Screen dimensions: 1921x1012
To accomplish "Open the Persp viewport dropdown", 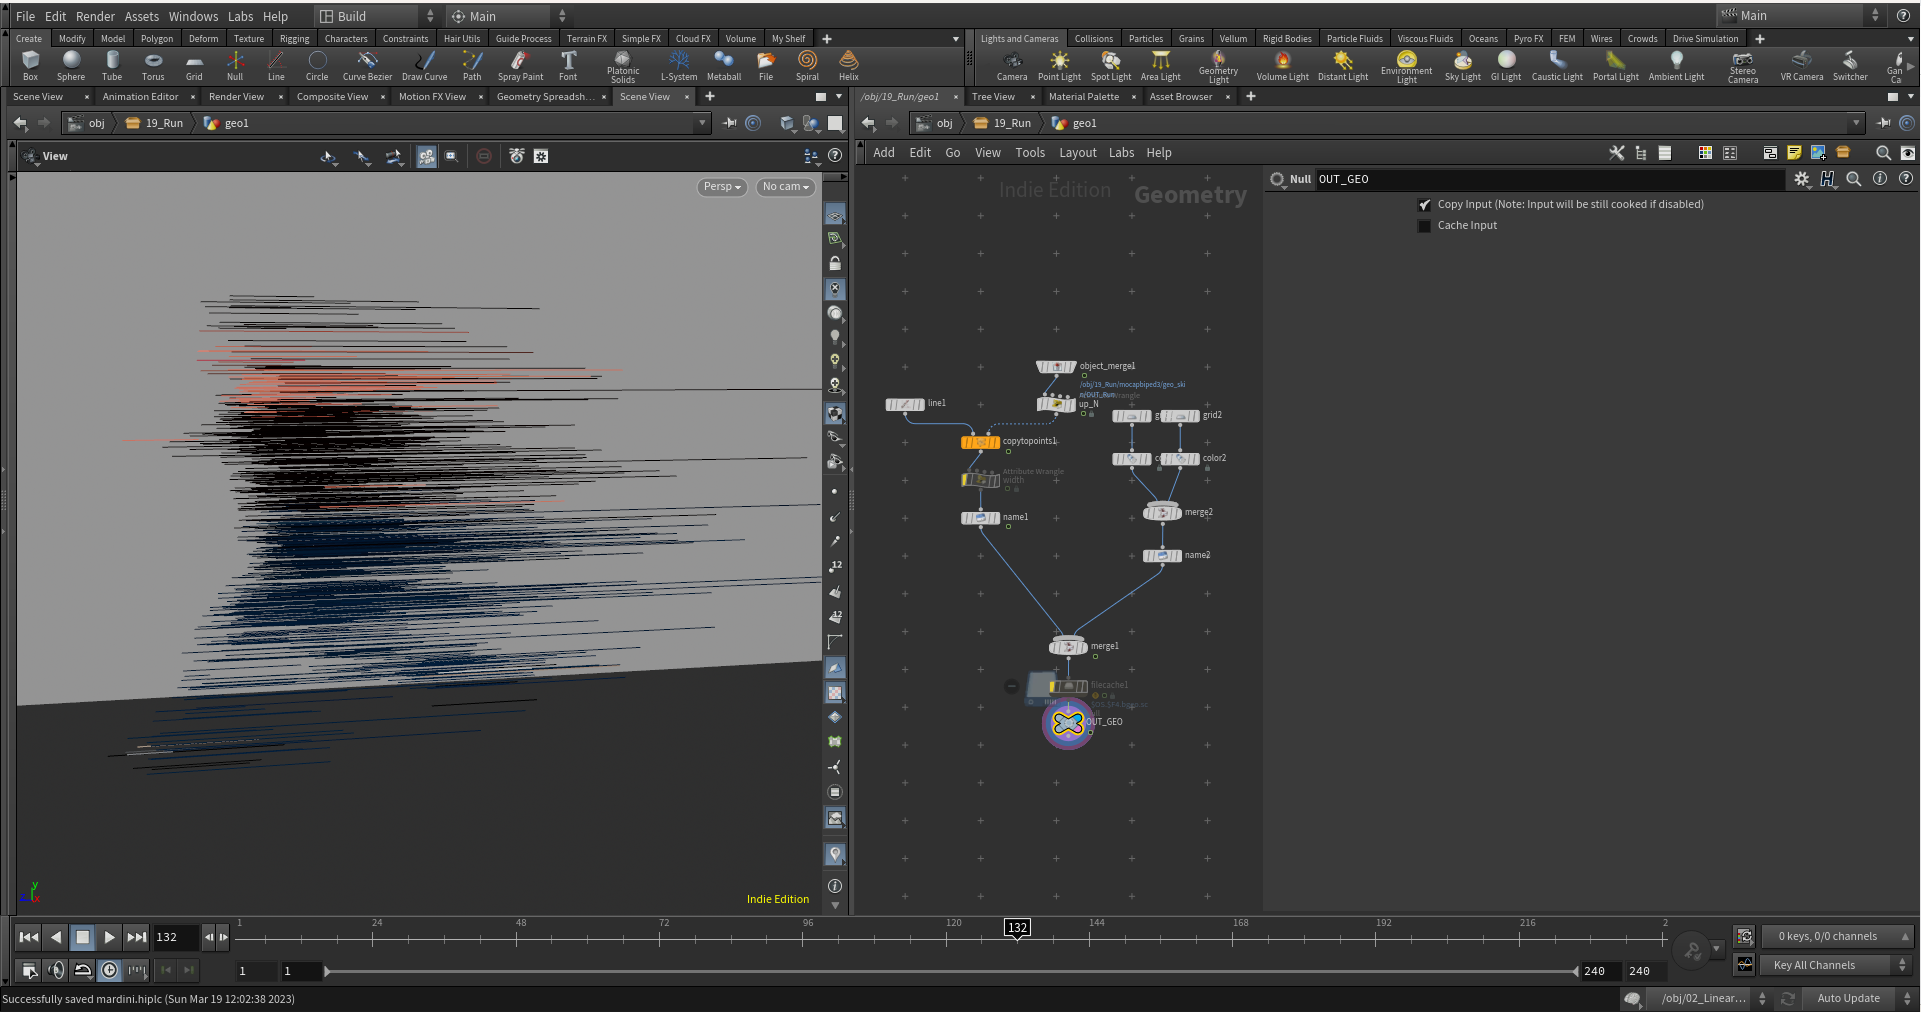I will pyautogui.click(x=722, y=187).
